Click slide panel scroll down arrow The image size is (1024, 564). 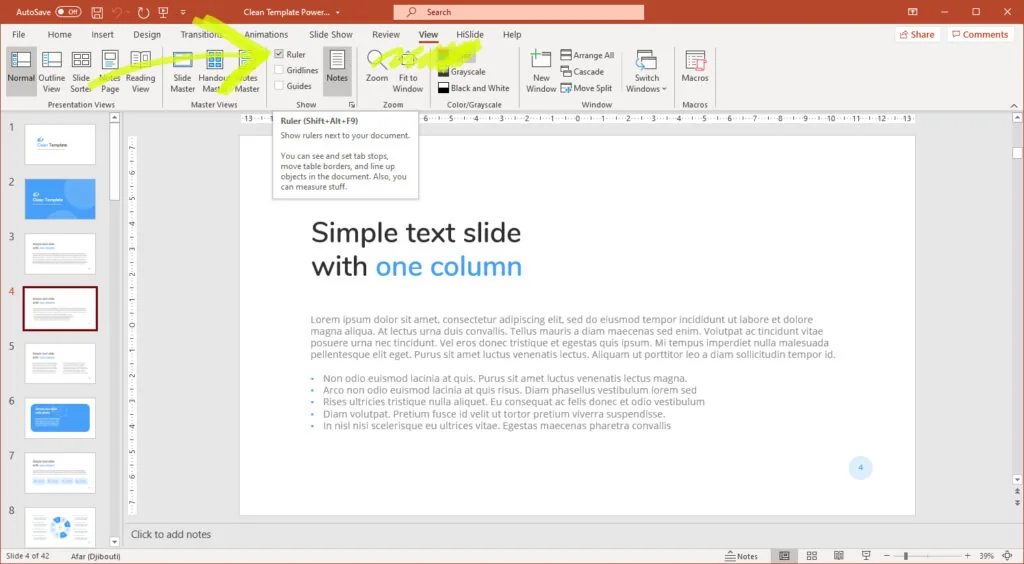pos(114,542)
